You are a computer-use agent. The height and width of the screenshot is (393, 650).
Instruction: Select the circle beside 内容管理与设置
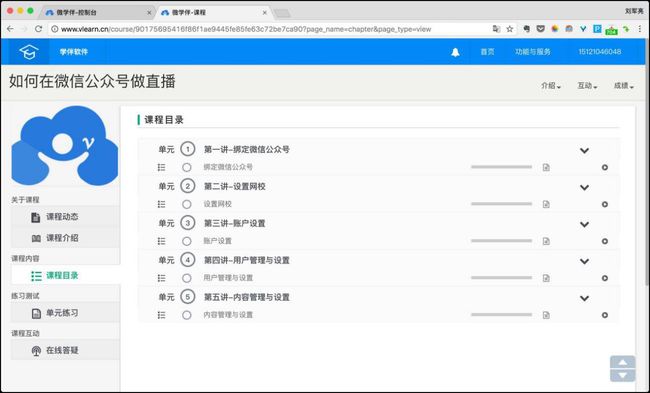(x=187, y=315)
